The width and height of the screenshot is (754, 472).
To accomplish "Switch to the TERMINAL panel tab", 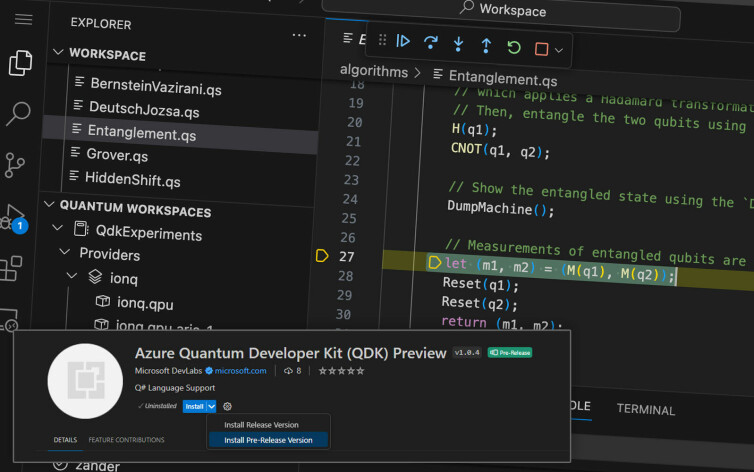I will point(646,409).
